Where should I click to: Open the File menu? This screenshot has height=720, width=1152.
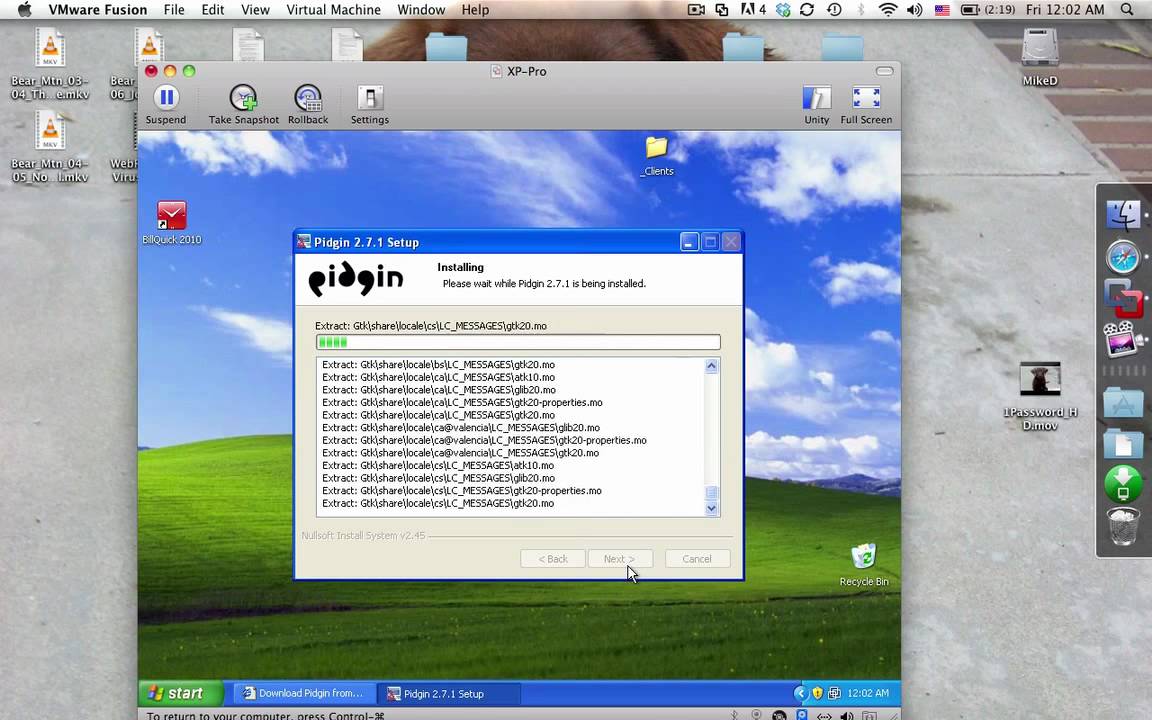[174, 10]
